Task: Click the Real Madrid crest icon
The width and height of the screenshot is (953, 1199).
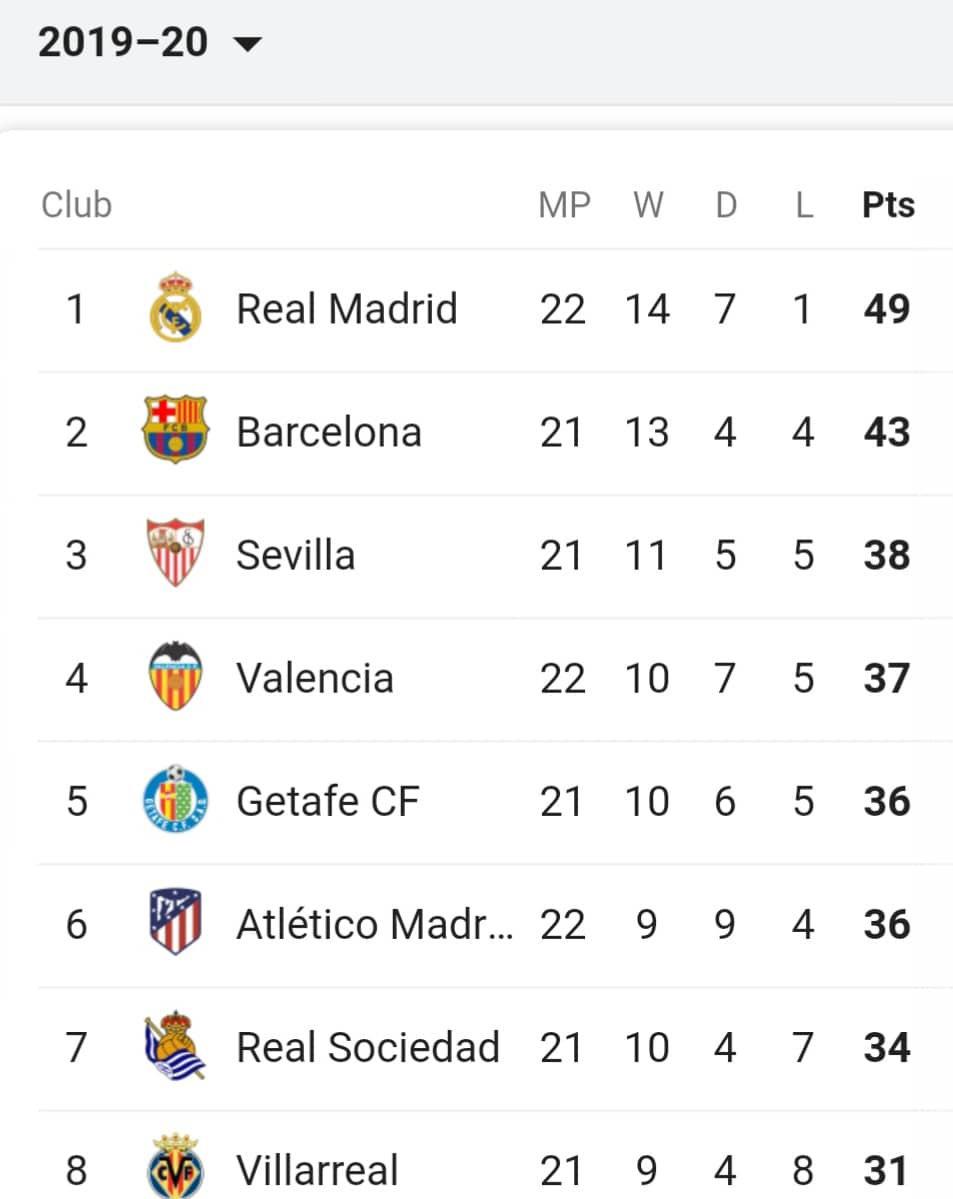Action: 175,308
